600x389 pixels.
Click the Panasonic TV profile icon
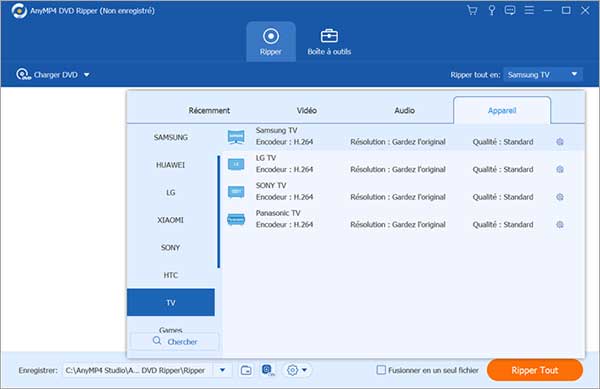pos(236,219)
